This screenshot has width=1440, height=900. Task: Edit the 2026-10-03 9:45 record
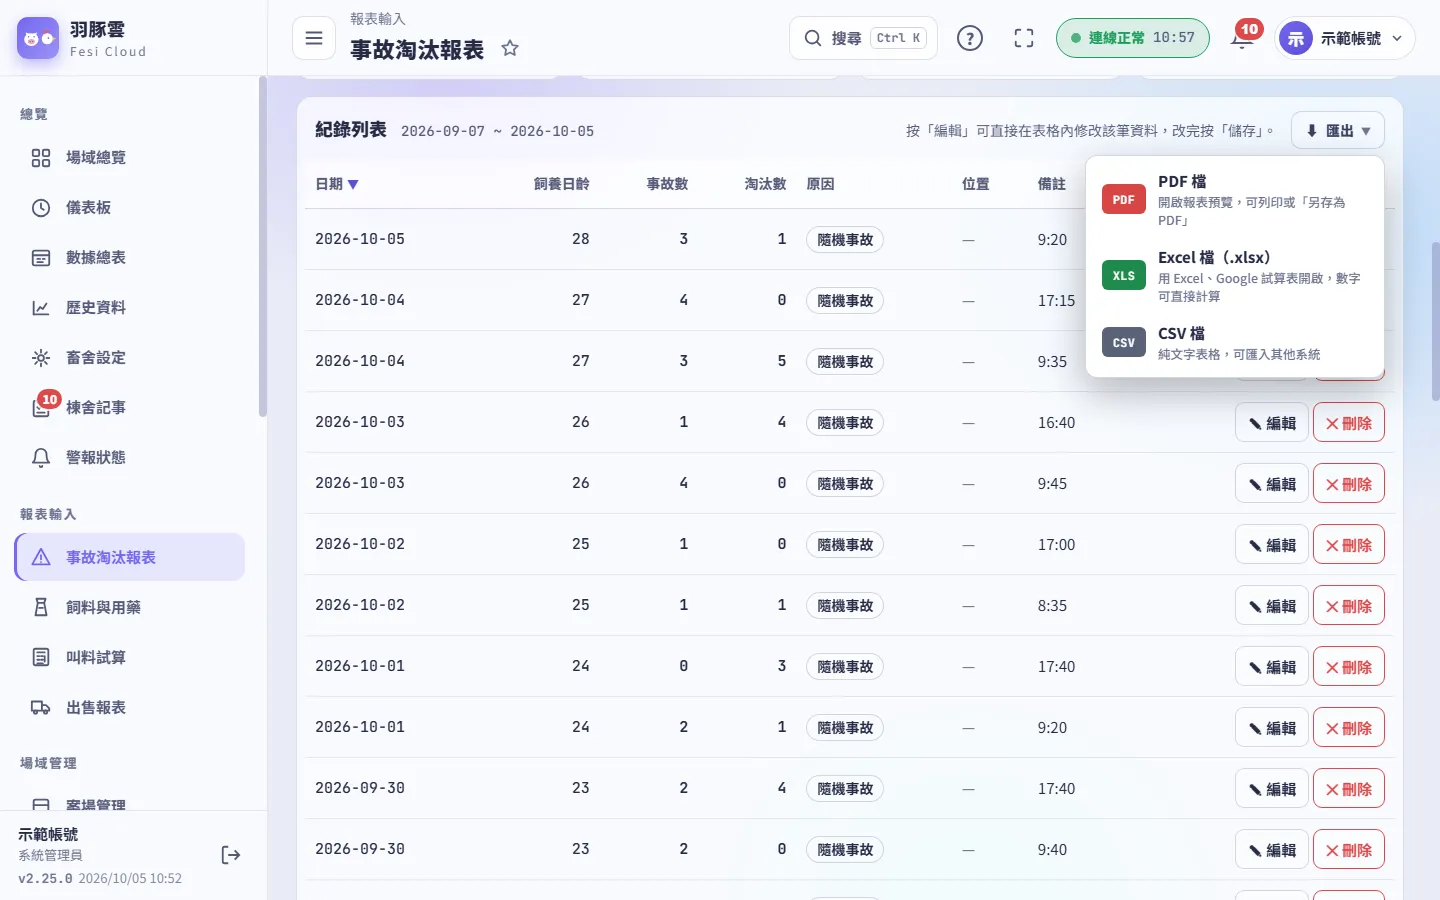(1272, 484)
